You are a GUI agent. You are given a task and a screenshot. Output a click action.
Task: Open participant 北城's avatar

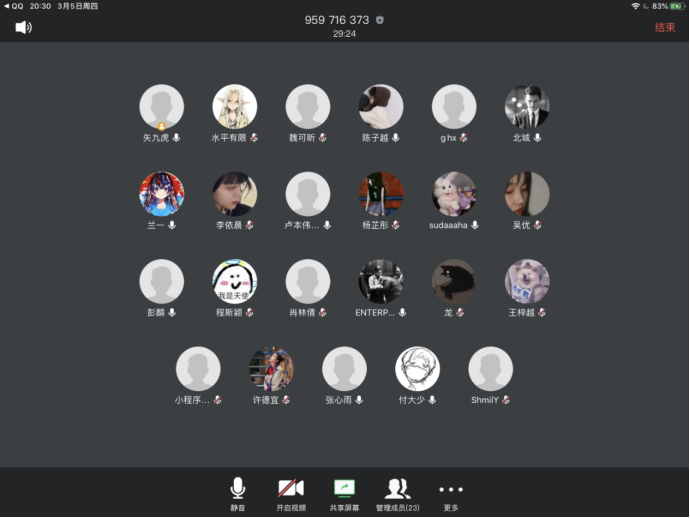[x=527, y=106]
